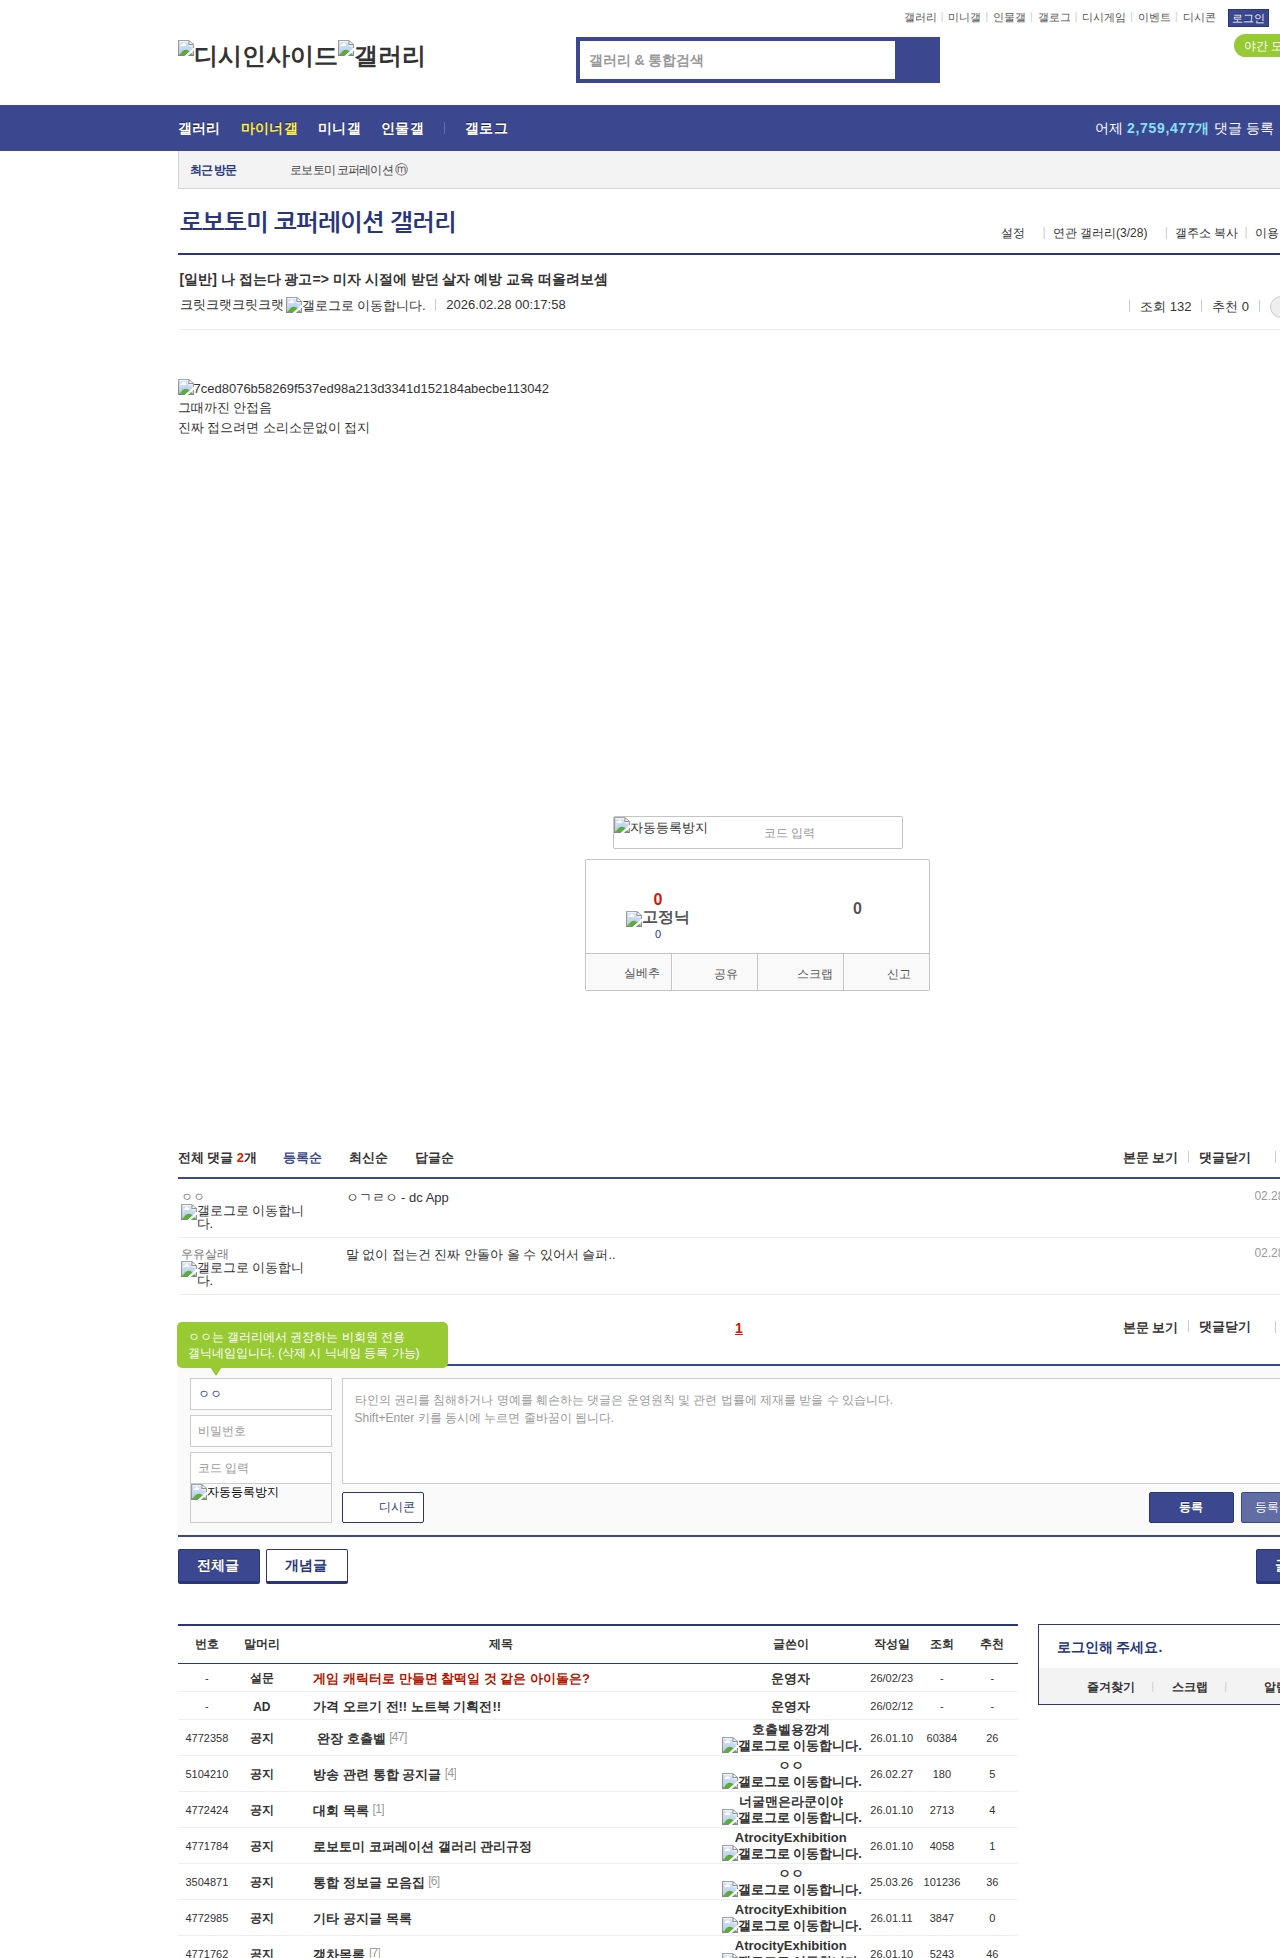Open the 디시콘 link in the header links

click(1199, 18)
